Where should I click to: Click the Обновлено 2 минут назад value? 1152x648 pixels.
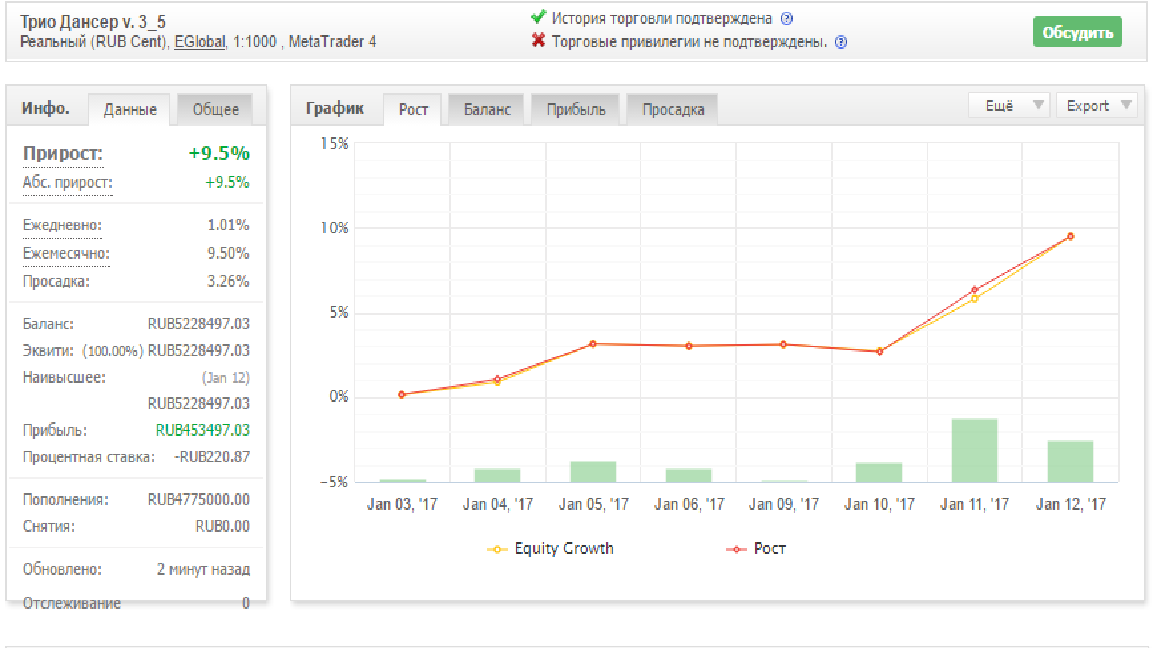point(204,569)
